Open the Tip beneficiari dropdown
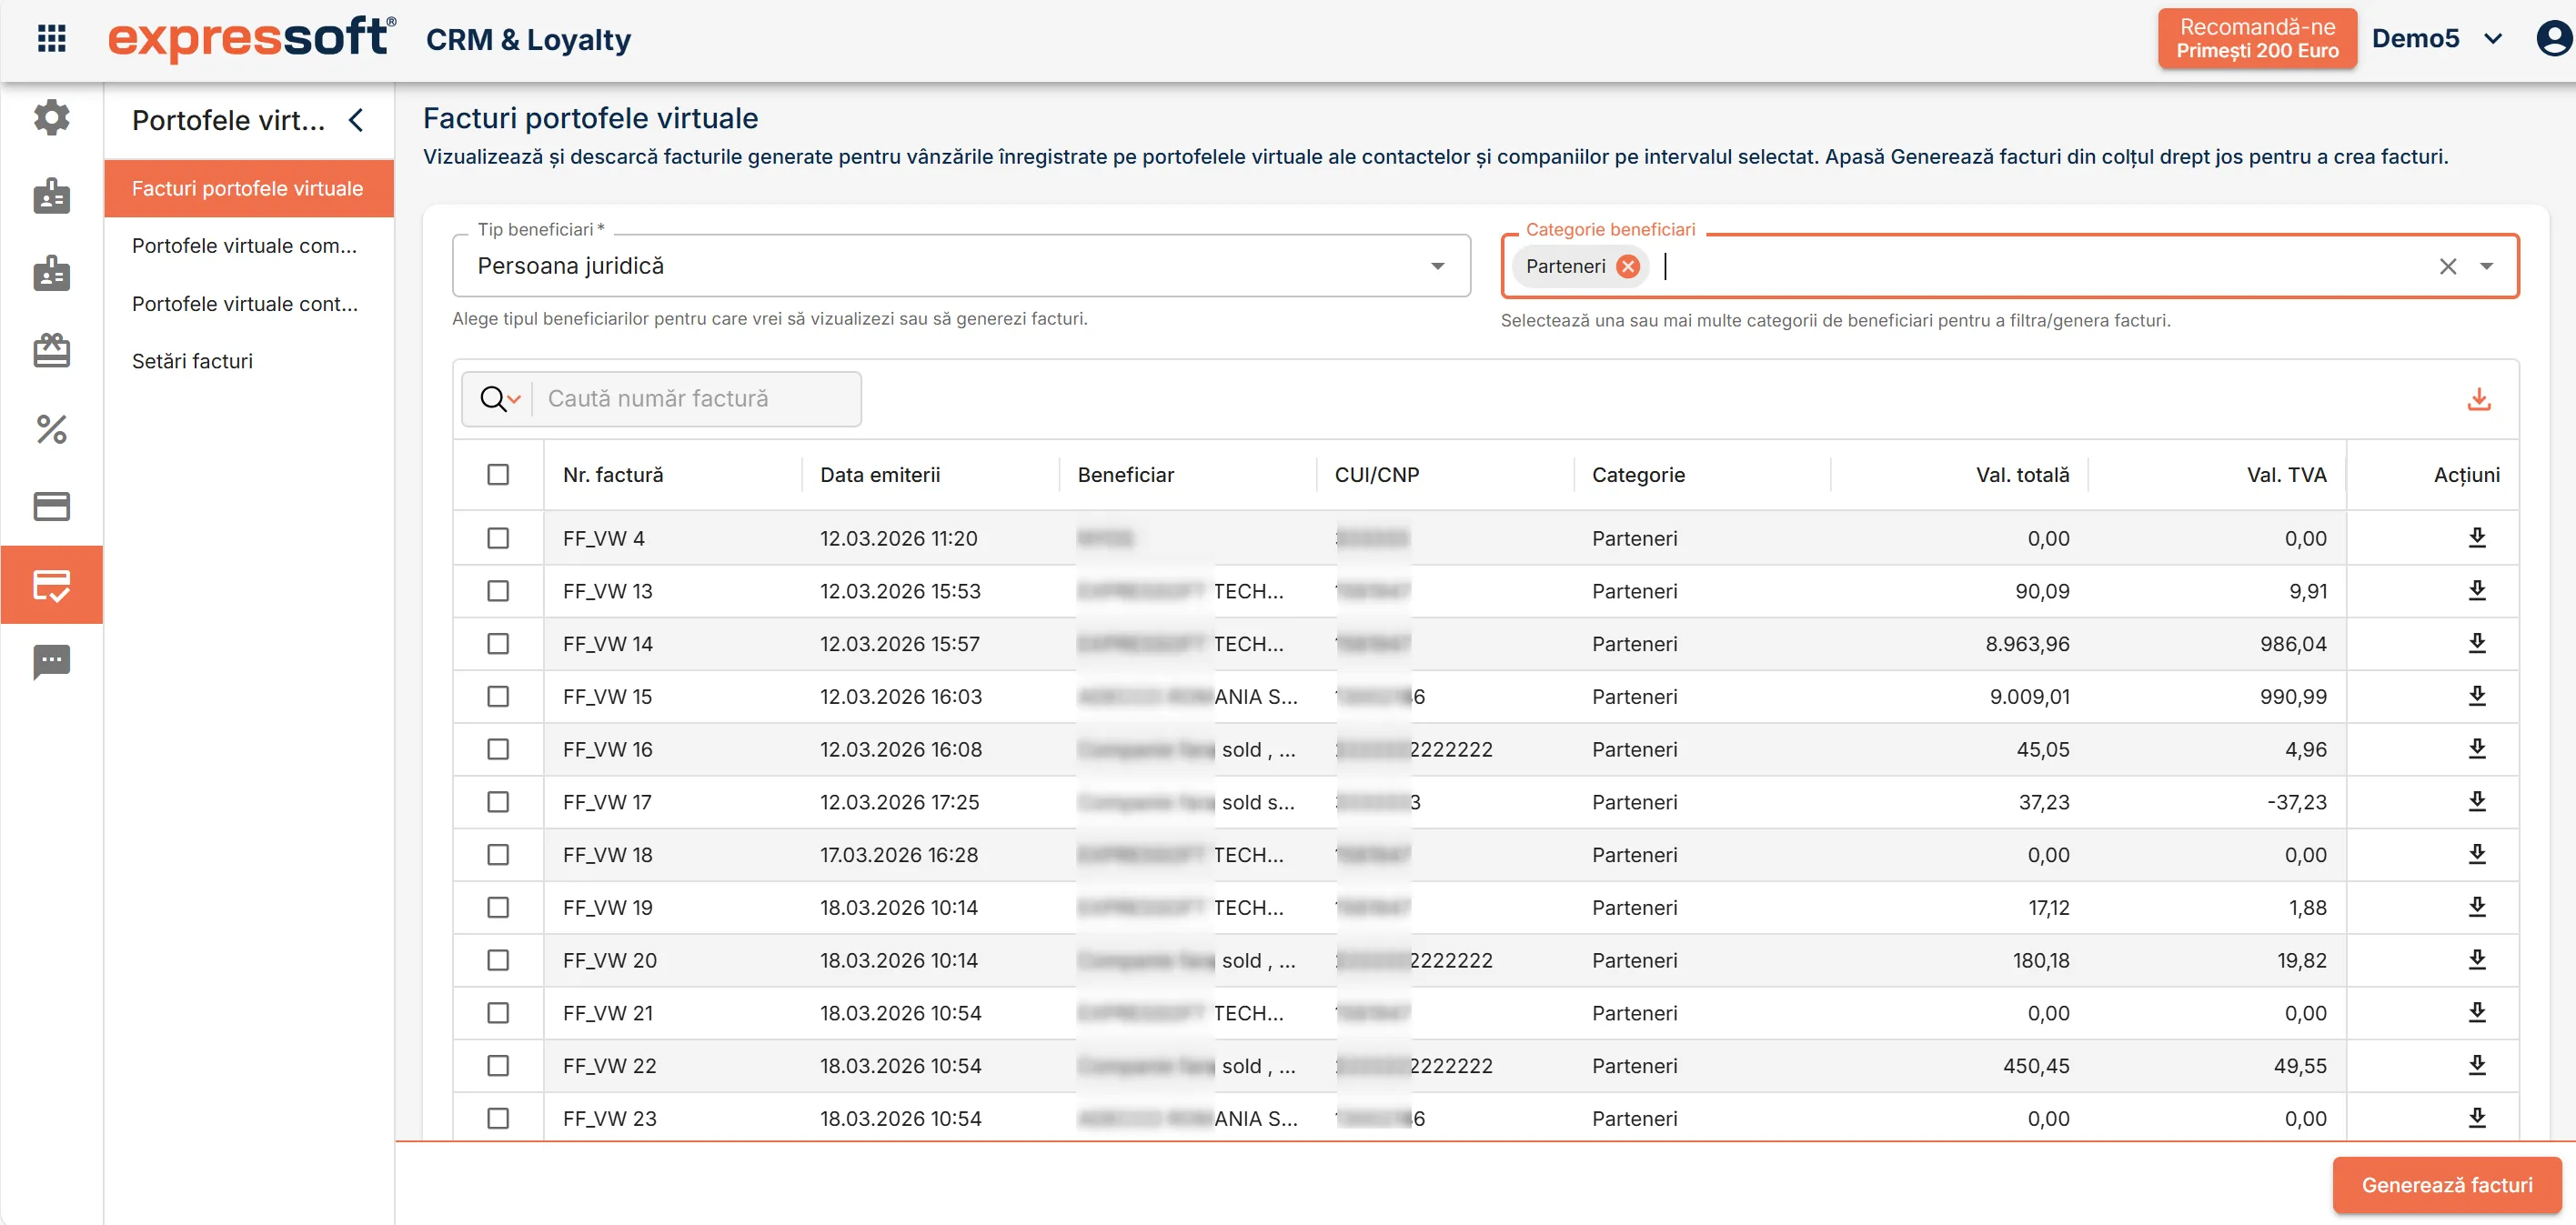This screenshot has width=2576, height=1225. (x=961, y=266)
